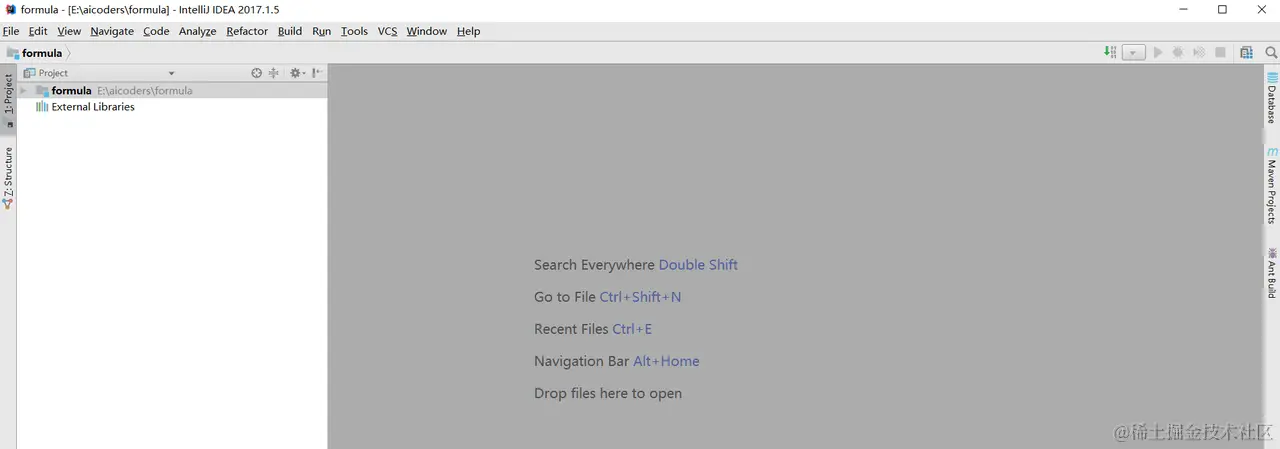The height and width of the screenshot is (449, 1280).
Task: Click the Recent Files Ctrl+E hint
Action: [593, 329]
